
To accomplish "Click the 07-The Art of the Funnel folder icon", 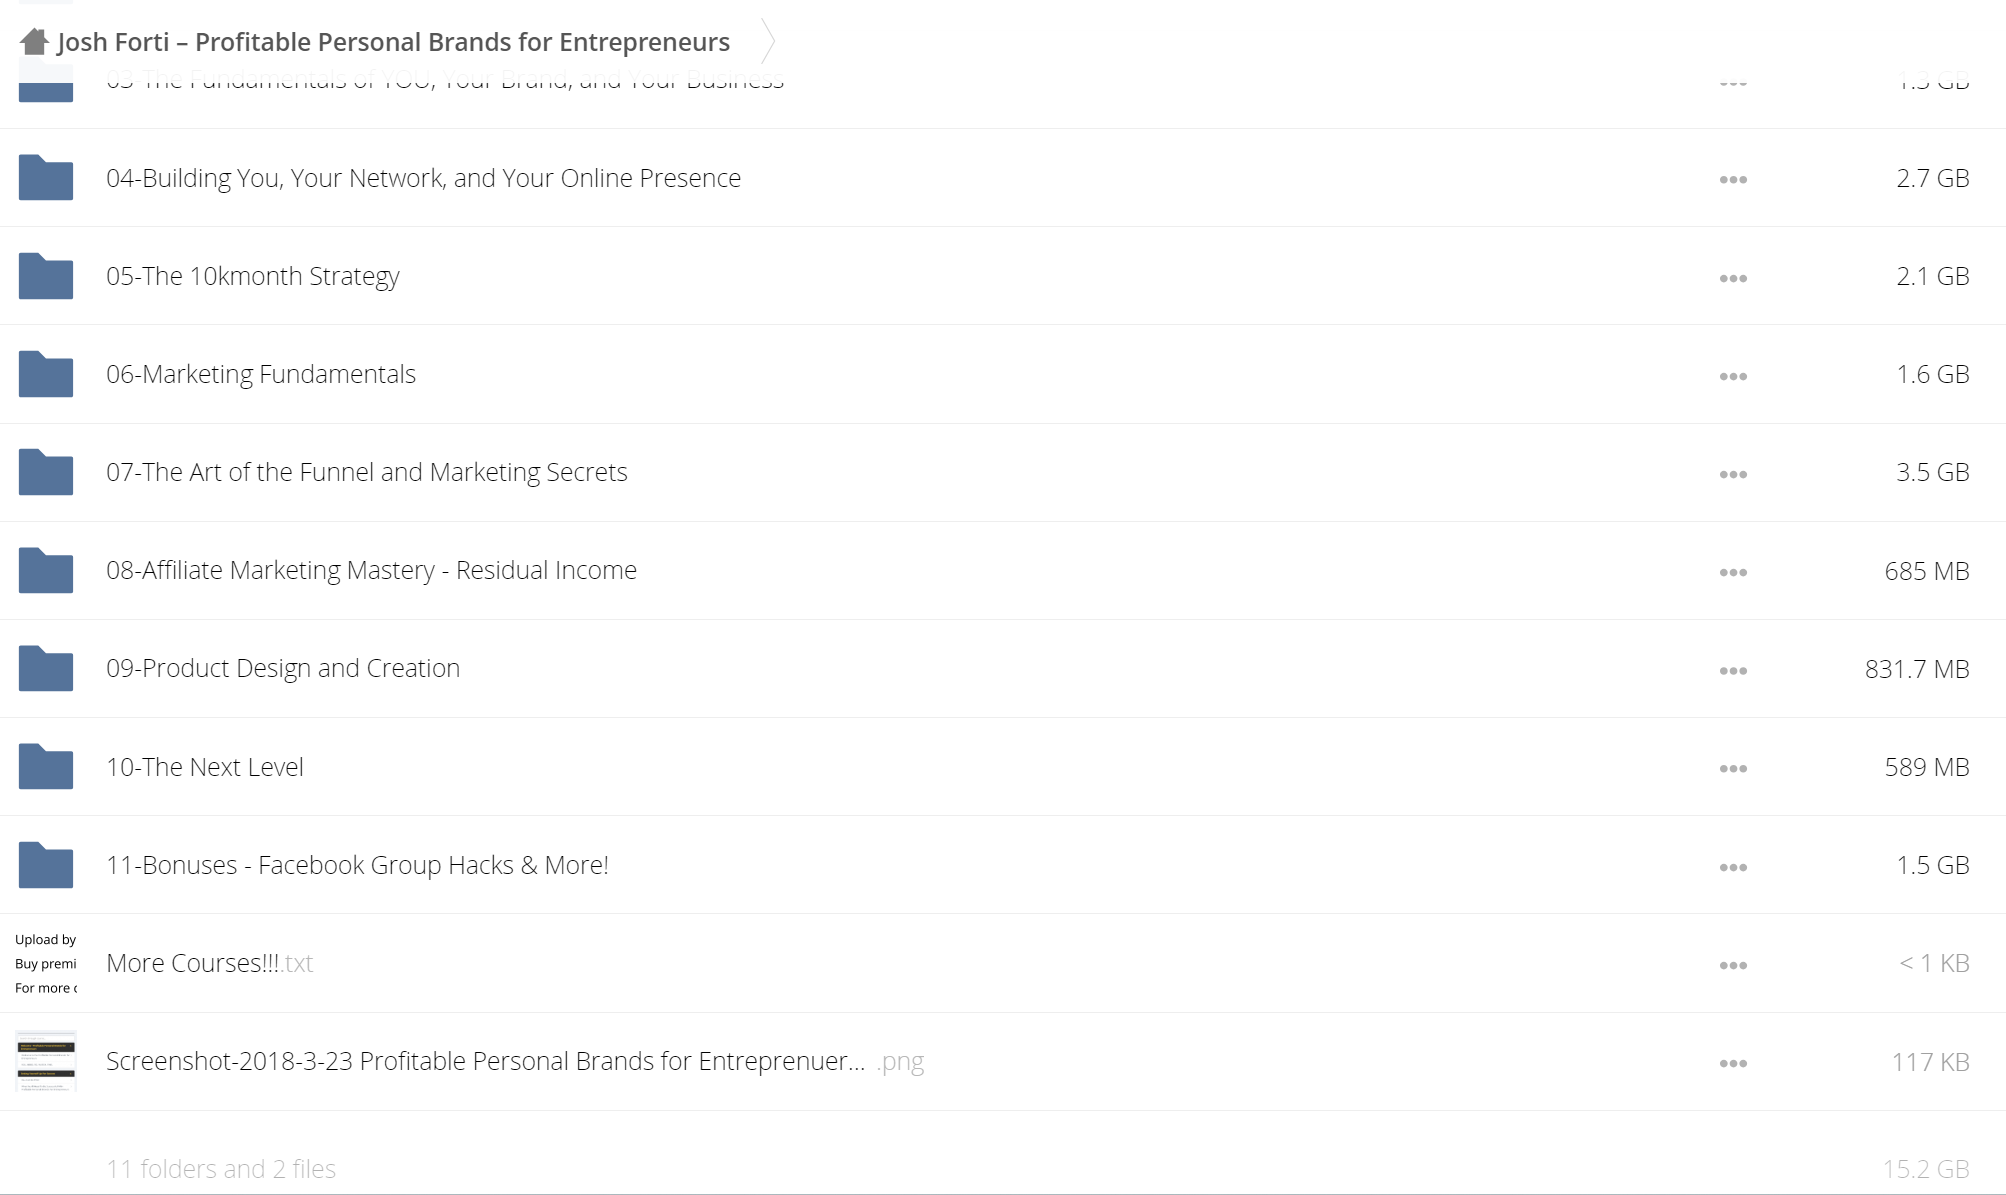I will point(46,472).
